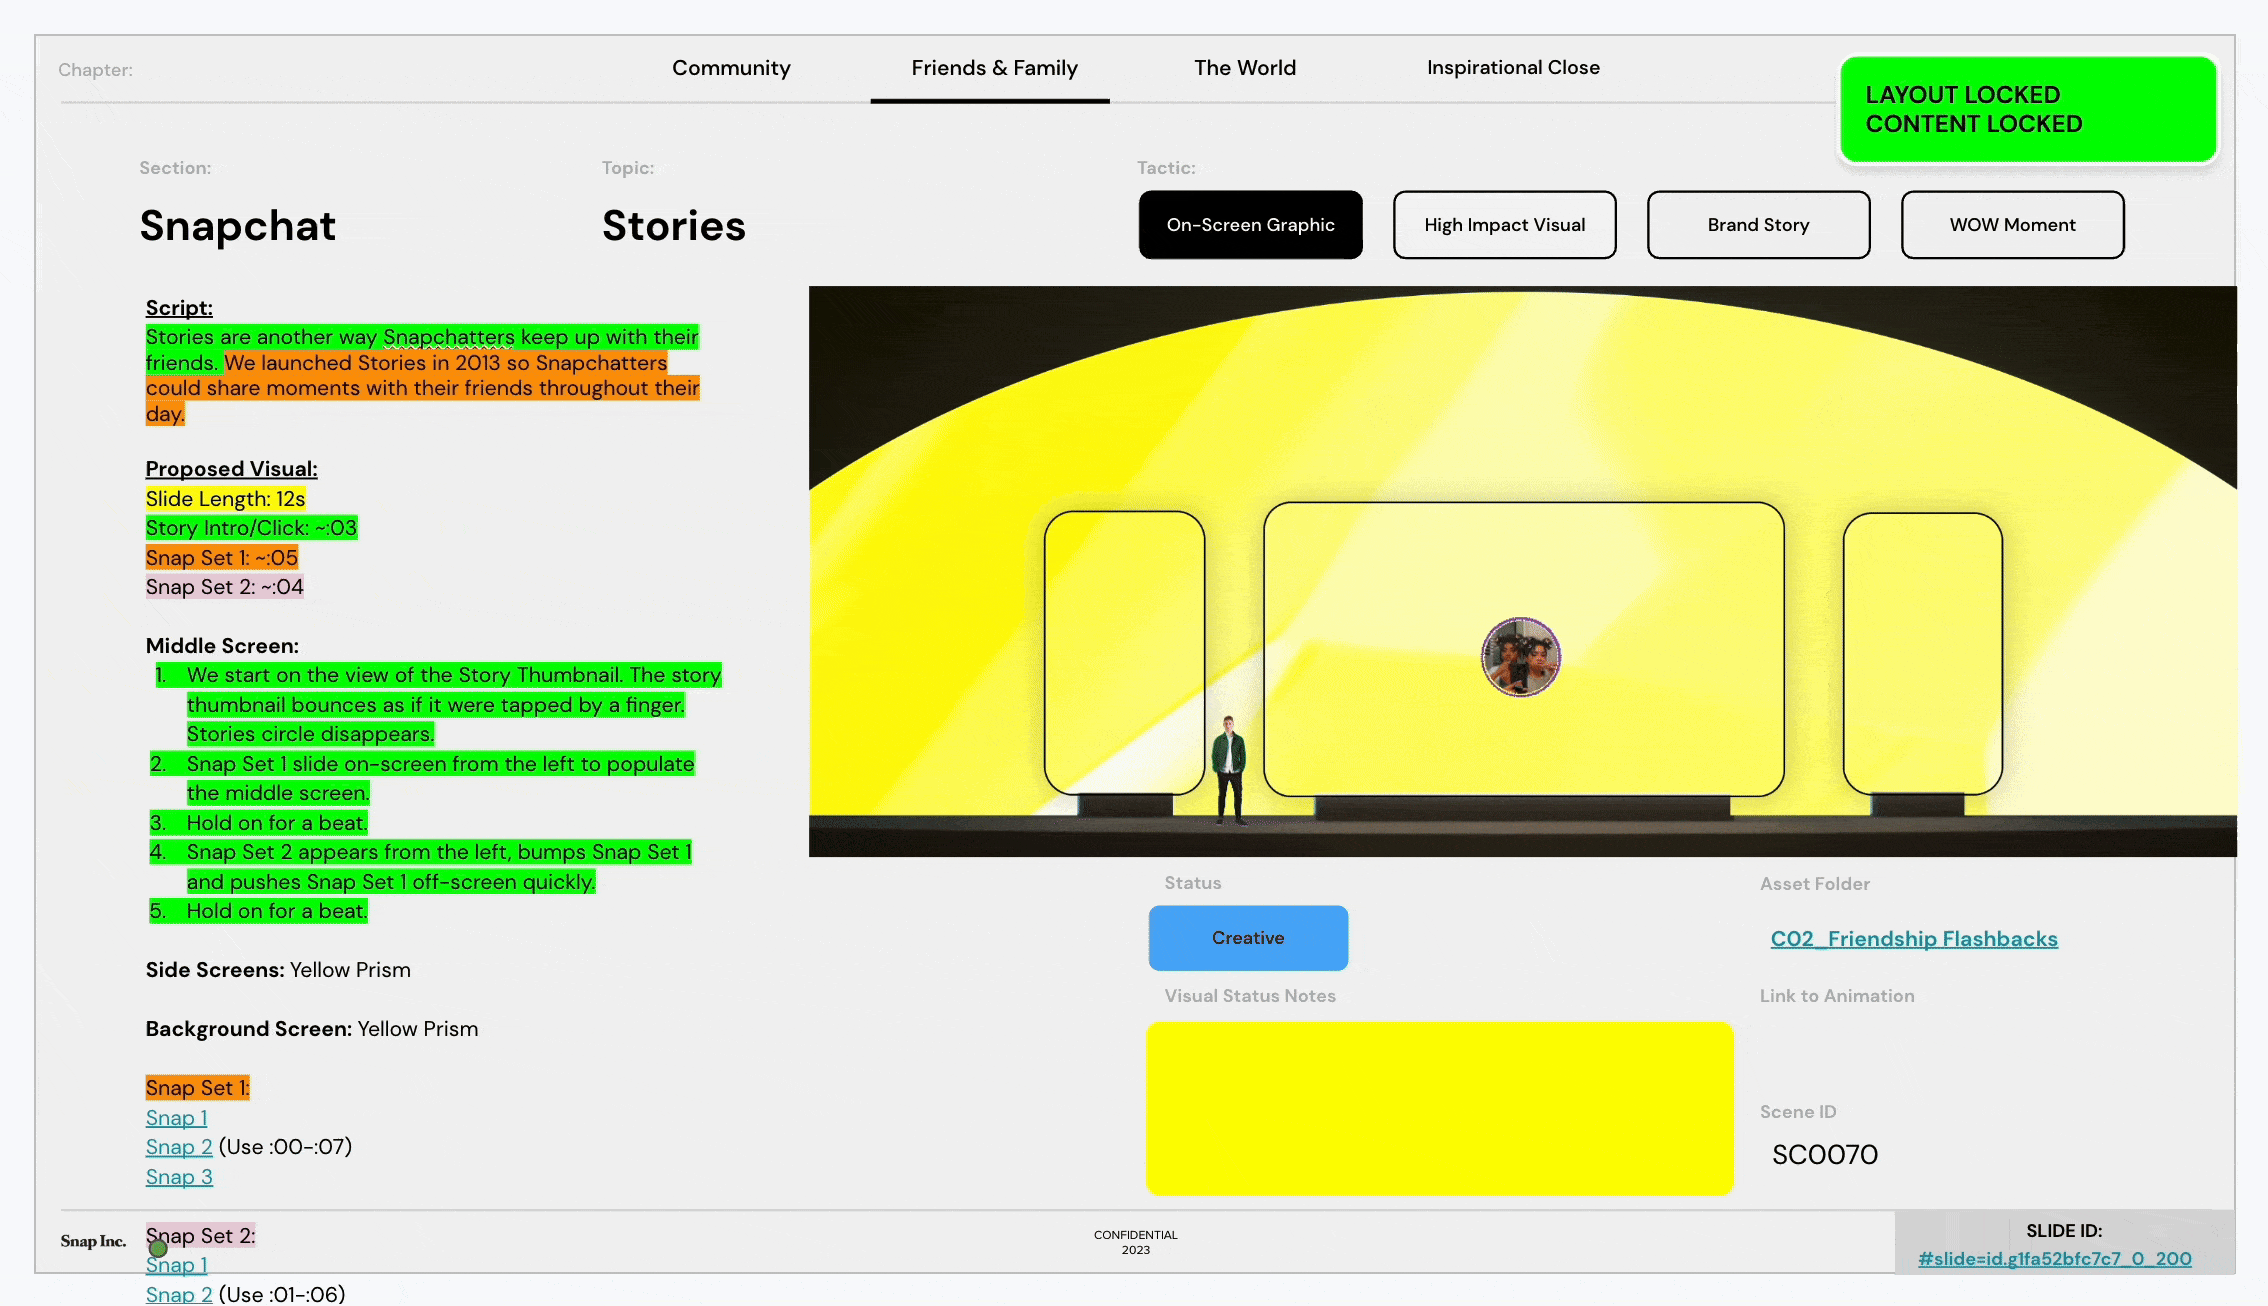Select the On-Screen Graphic tactic button
Viewport: 2268px width, 1306px height.
coord(1250,225)
